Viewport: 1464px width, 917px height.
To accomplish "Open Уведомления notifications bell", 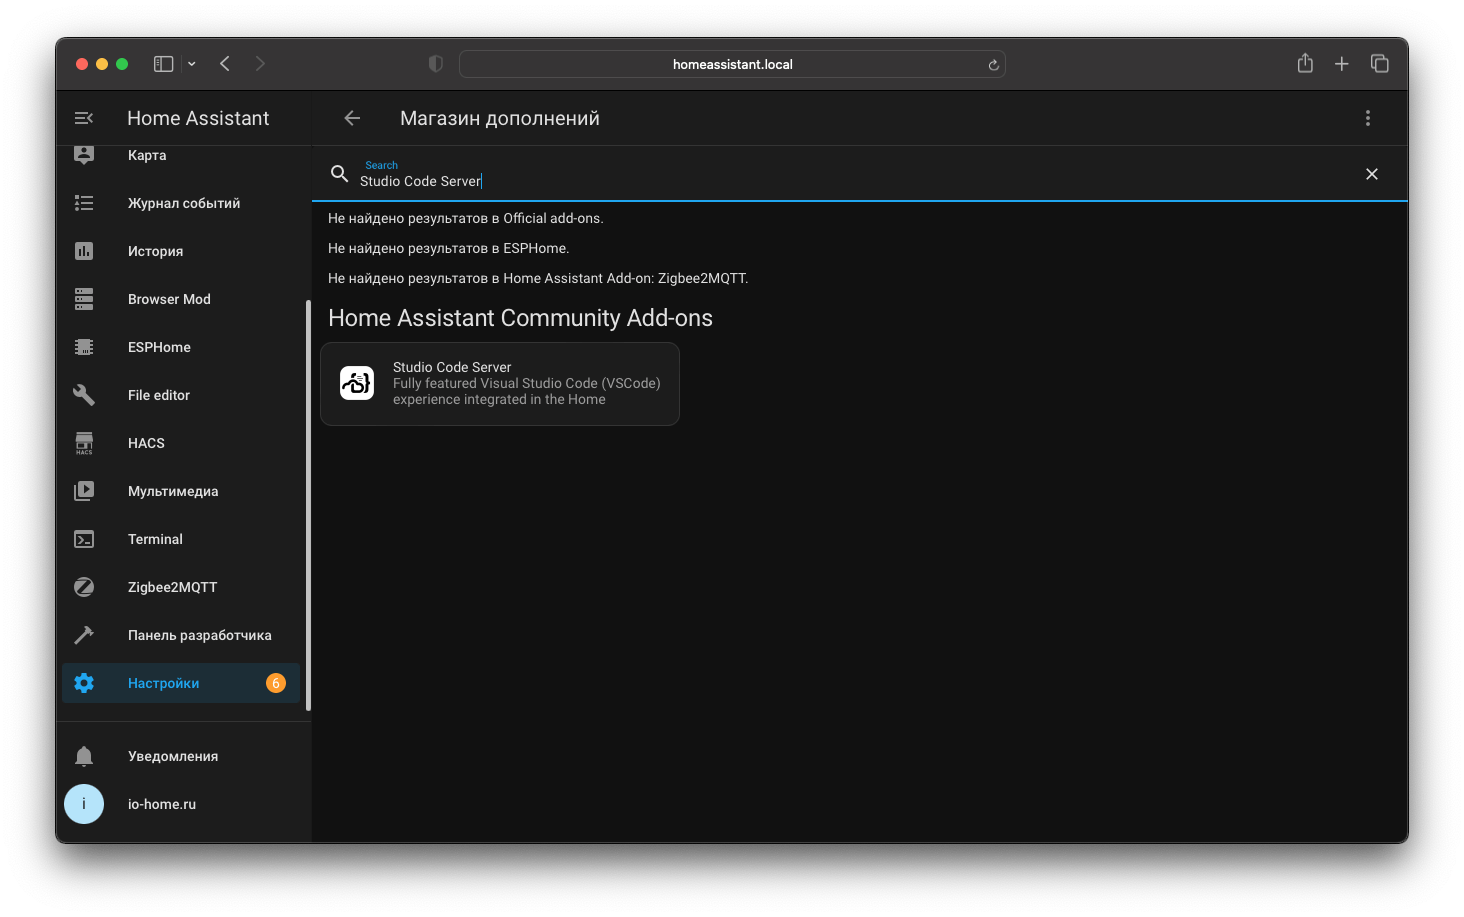I will (x=84, y=756).
